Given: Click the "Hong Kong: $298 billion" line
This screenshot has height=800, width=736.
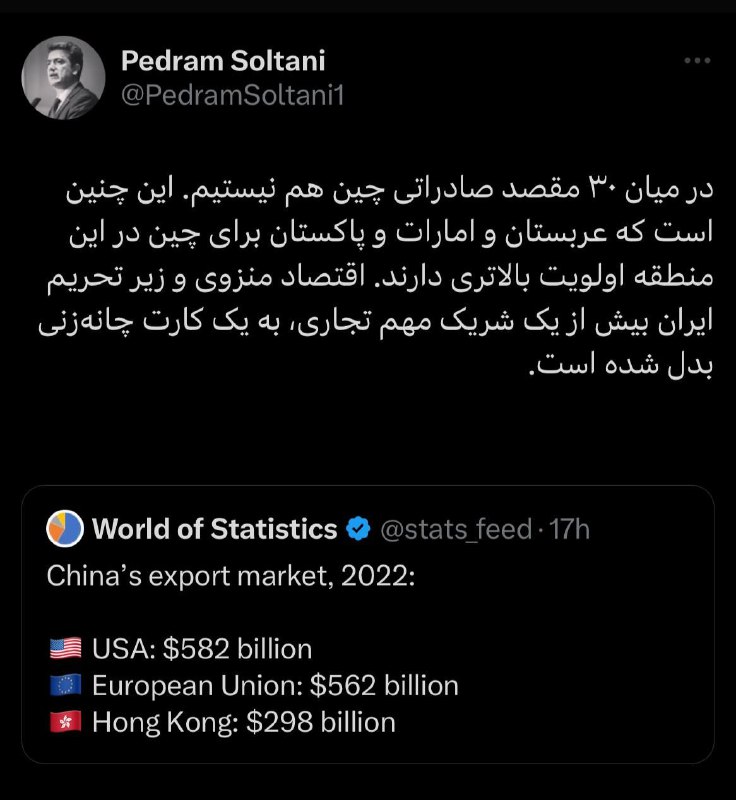Looking at the screenshot, I should (243, 722).
